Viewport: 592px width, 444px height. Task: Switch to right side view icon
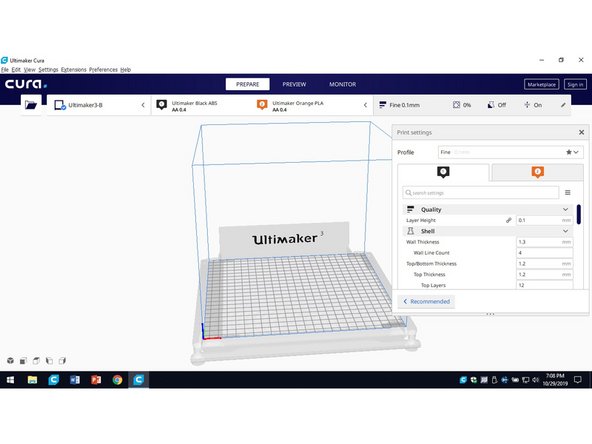62,361
